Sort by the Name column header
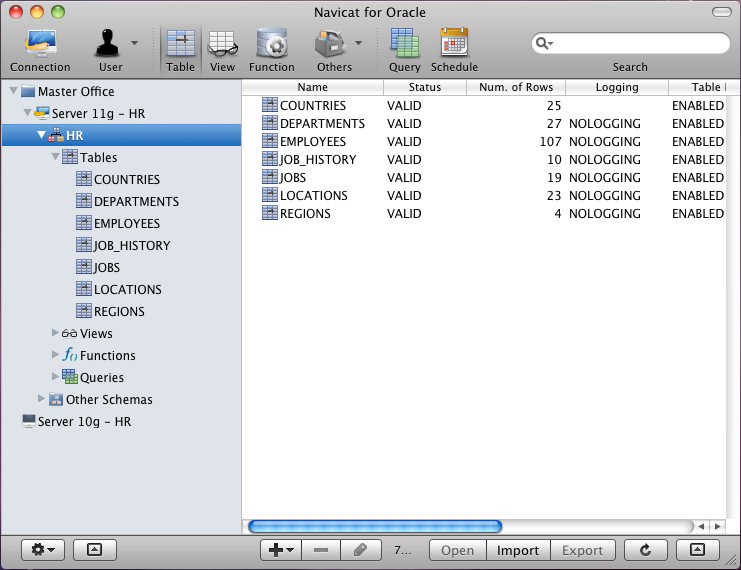 [312, 87]
